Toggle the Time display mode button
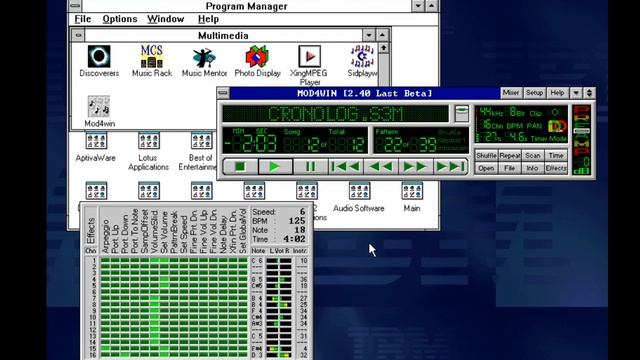 click(556, 156)
